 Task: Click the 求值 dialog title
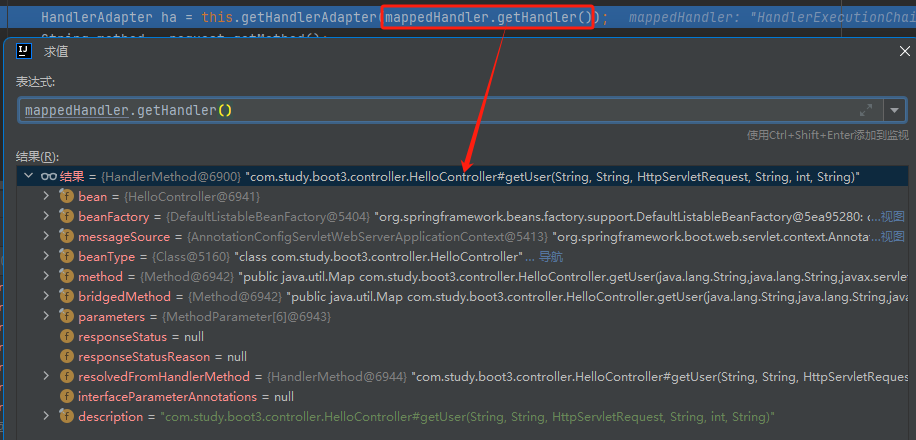tap(56, 51)
